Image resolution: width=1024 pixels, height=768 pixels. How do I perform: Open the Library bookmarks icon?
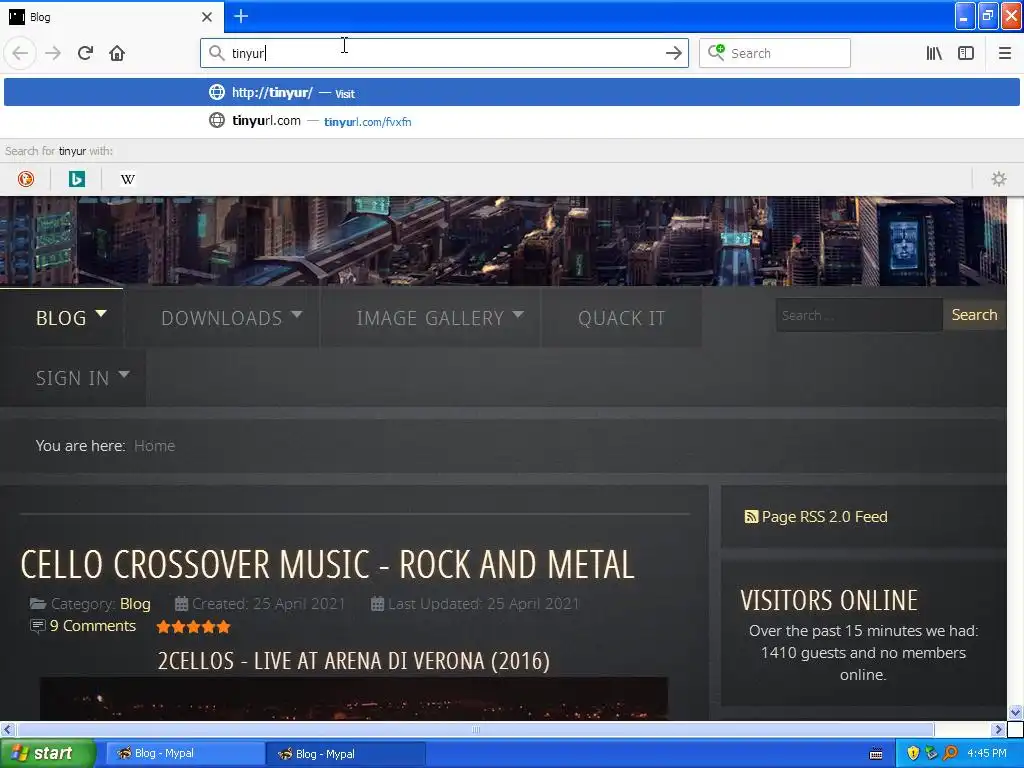point(934,53)
